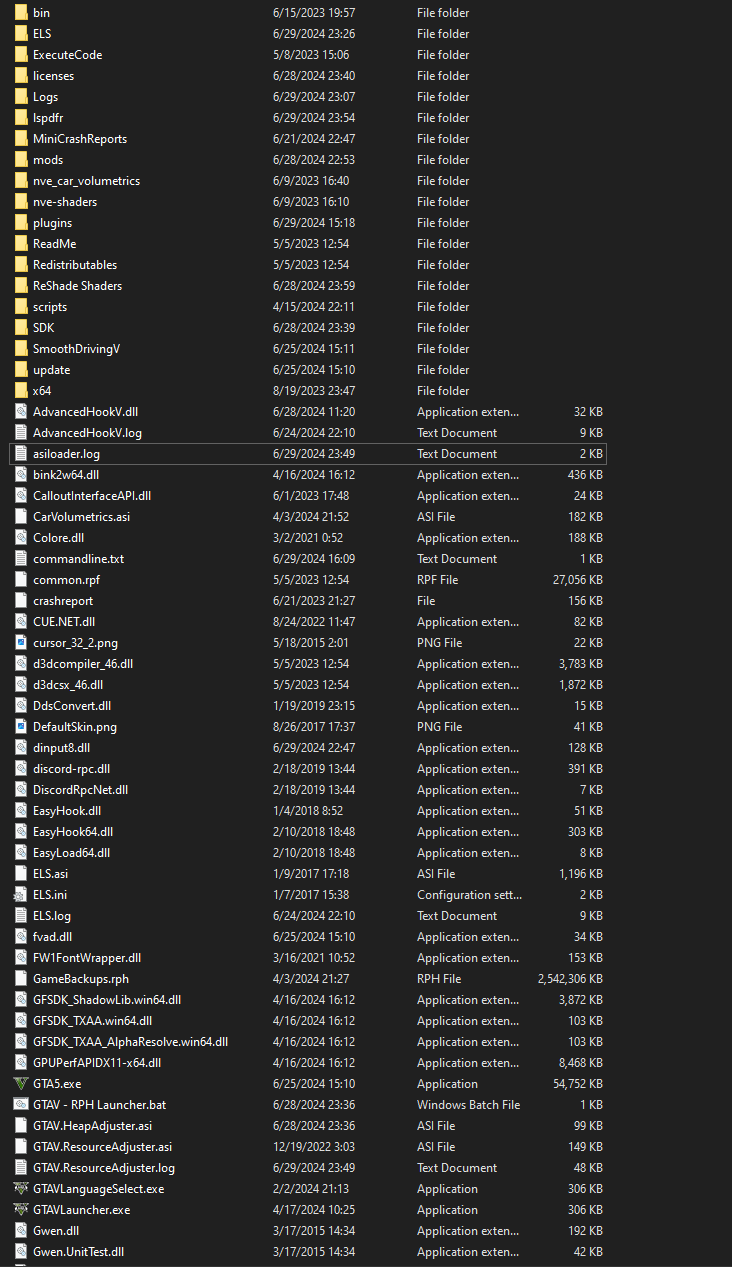Click the ReadMe folder name
This screenshot has height=1267, width=732.
pyautogui.click(x=55, y=244)
